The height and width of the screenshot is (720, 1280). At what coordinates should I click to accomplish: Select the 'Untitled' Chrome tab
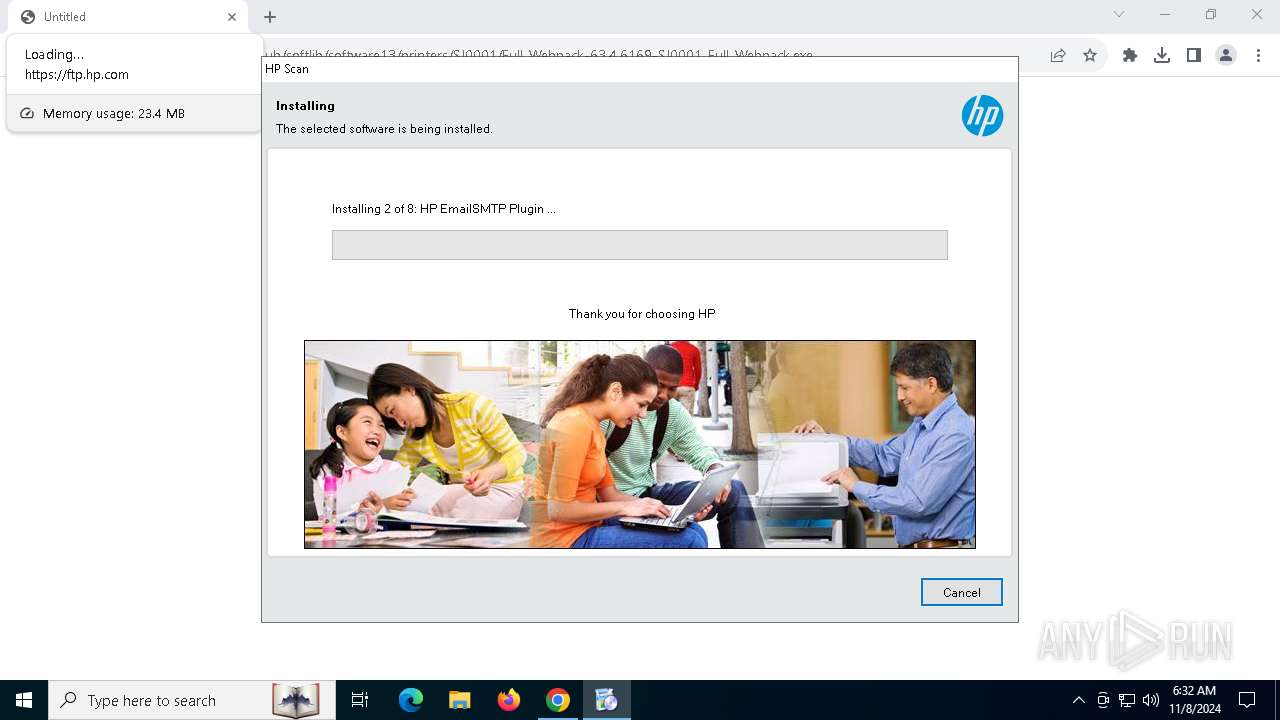pyautogui.click(x=128, y=17)
